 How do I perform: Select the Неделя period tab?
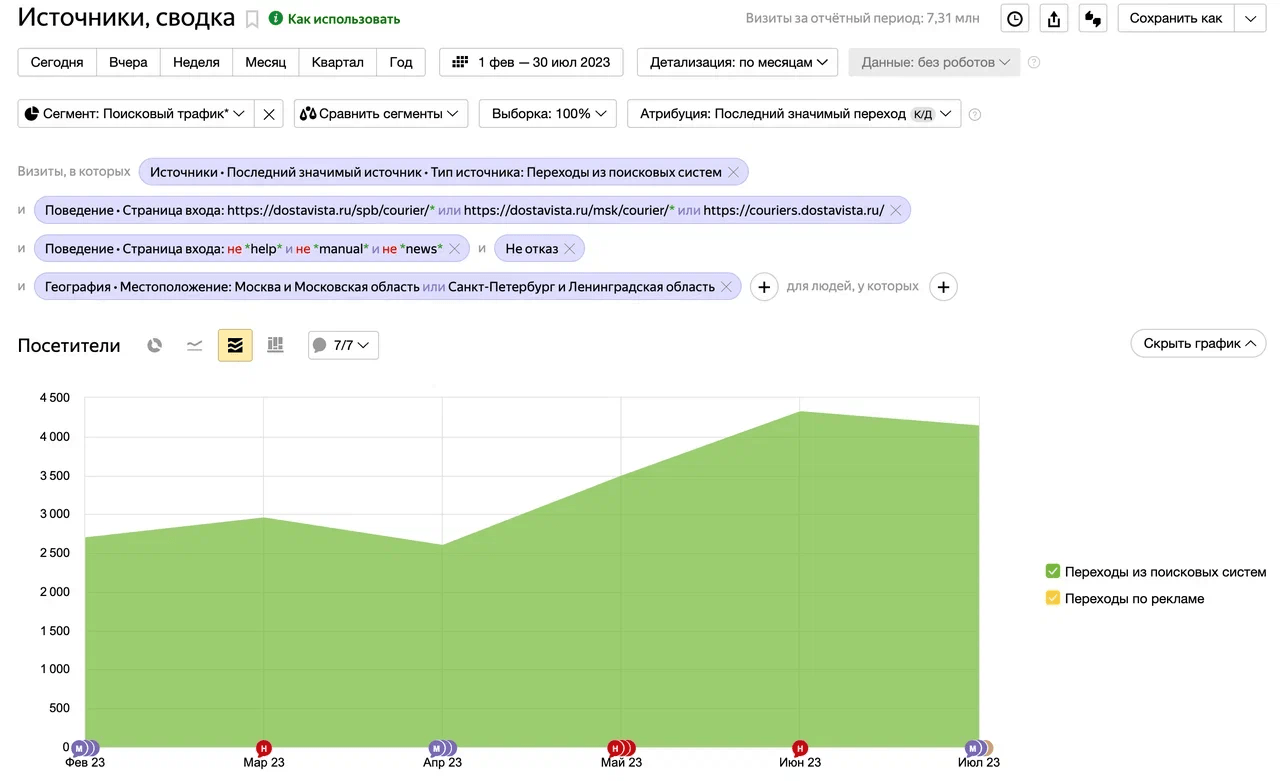point(196,62)
